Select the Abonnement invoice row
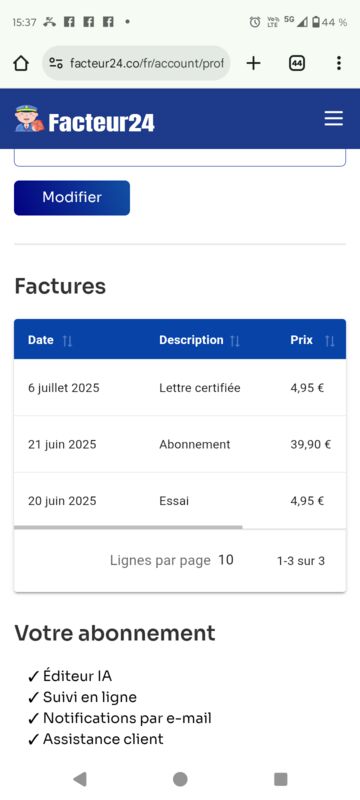This screenshot has height=800, width=360. [x=180, y=444]
